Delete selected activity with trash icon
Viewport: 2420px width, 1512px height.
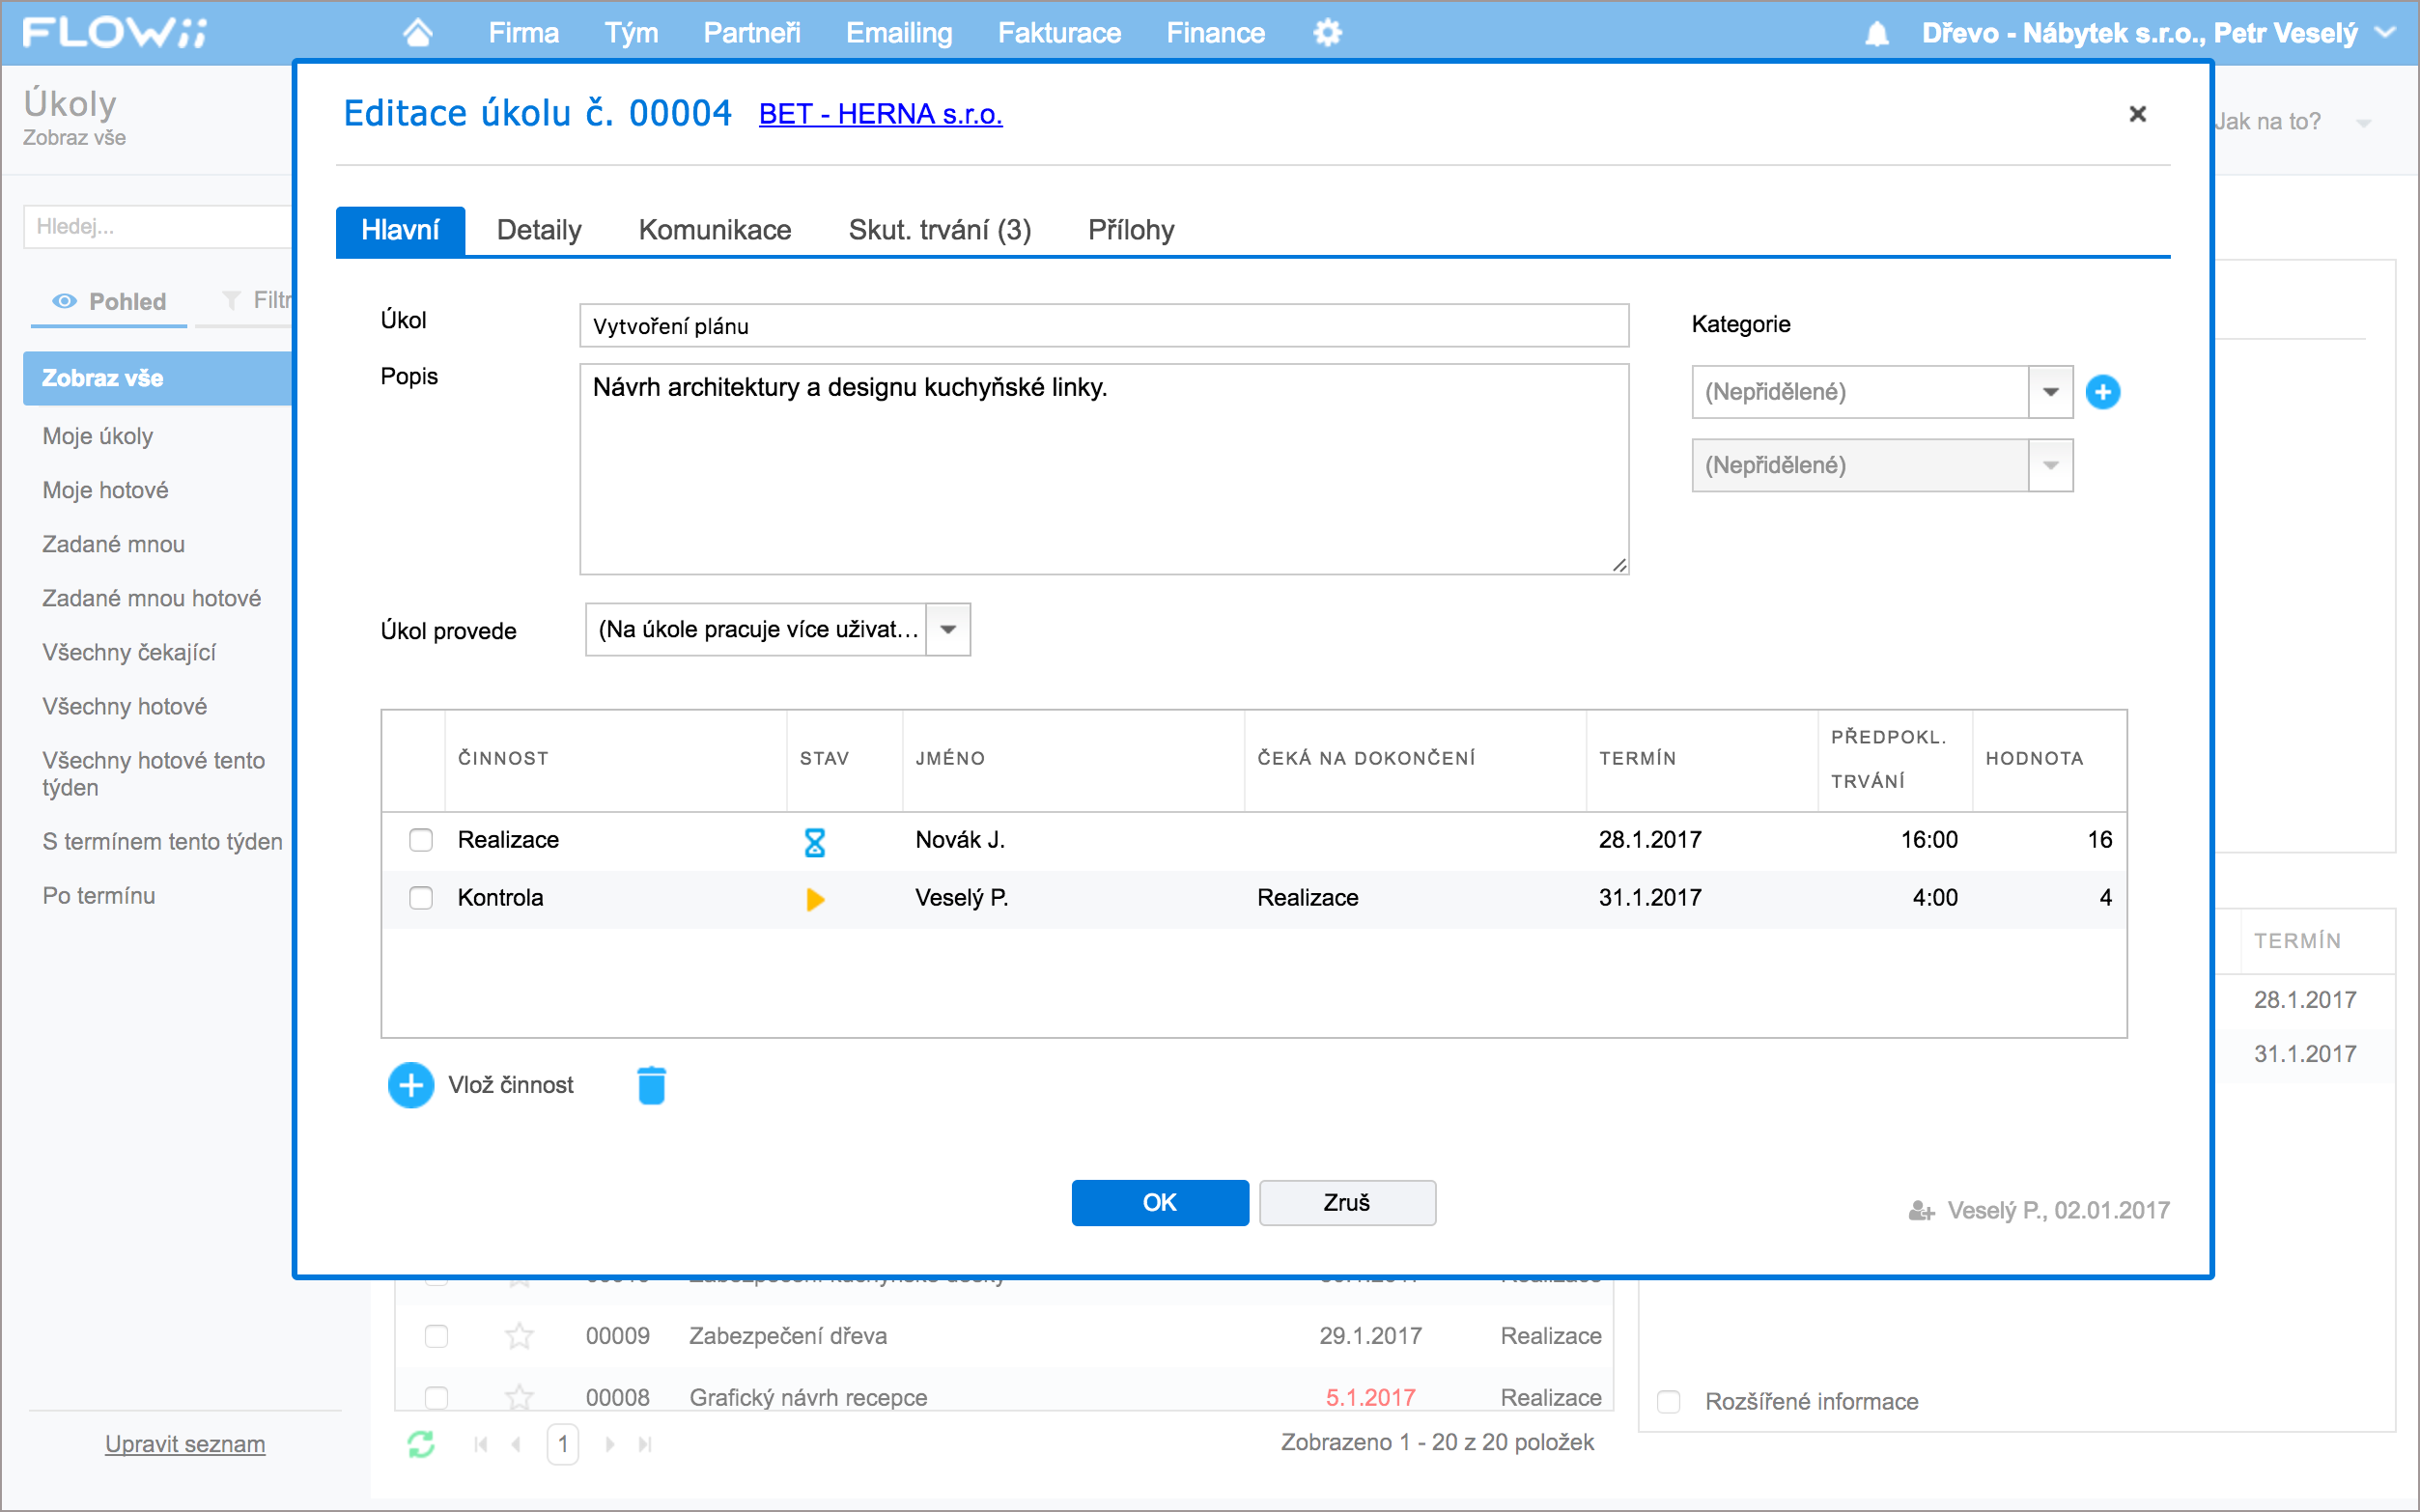(x=652, y=1085)
